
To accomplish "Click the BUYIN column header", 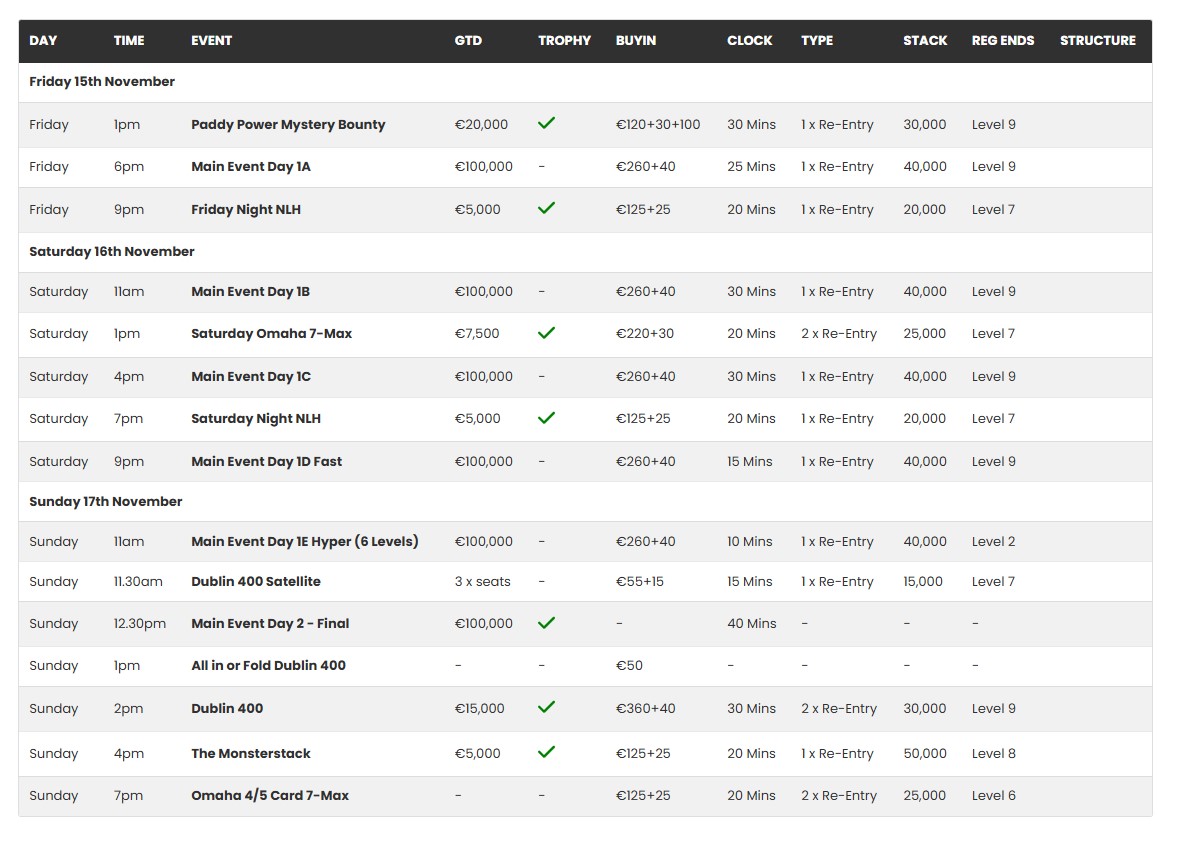I will coord(636,41).
